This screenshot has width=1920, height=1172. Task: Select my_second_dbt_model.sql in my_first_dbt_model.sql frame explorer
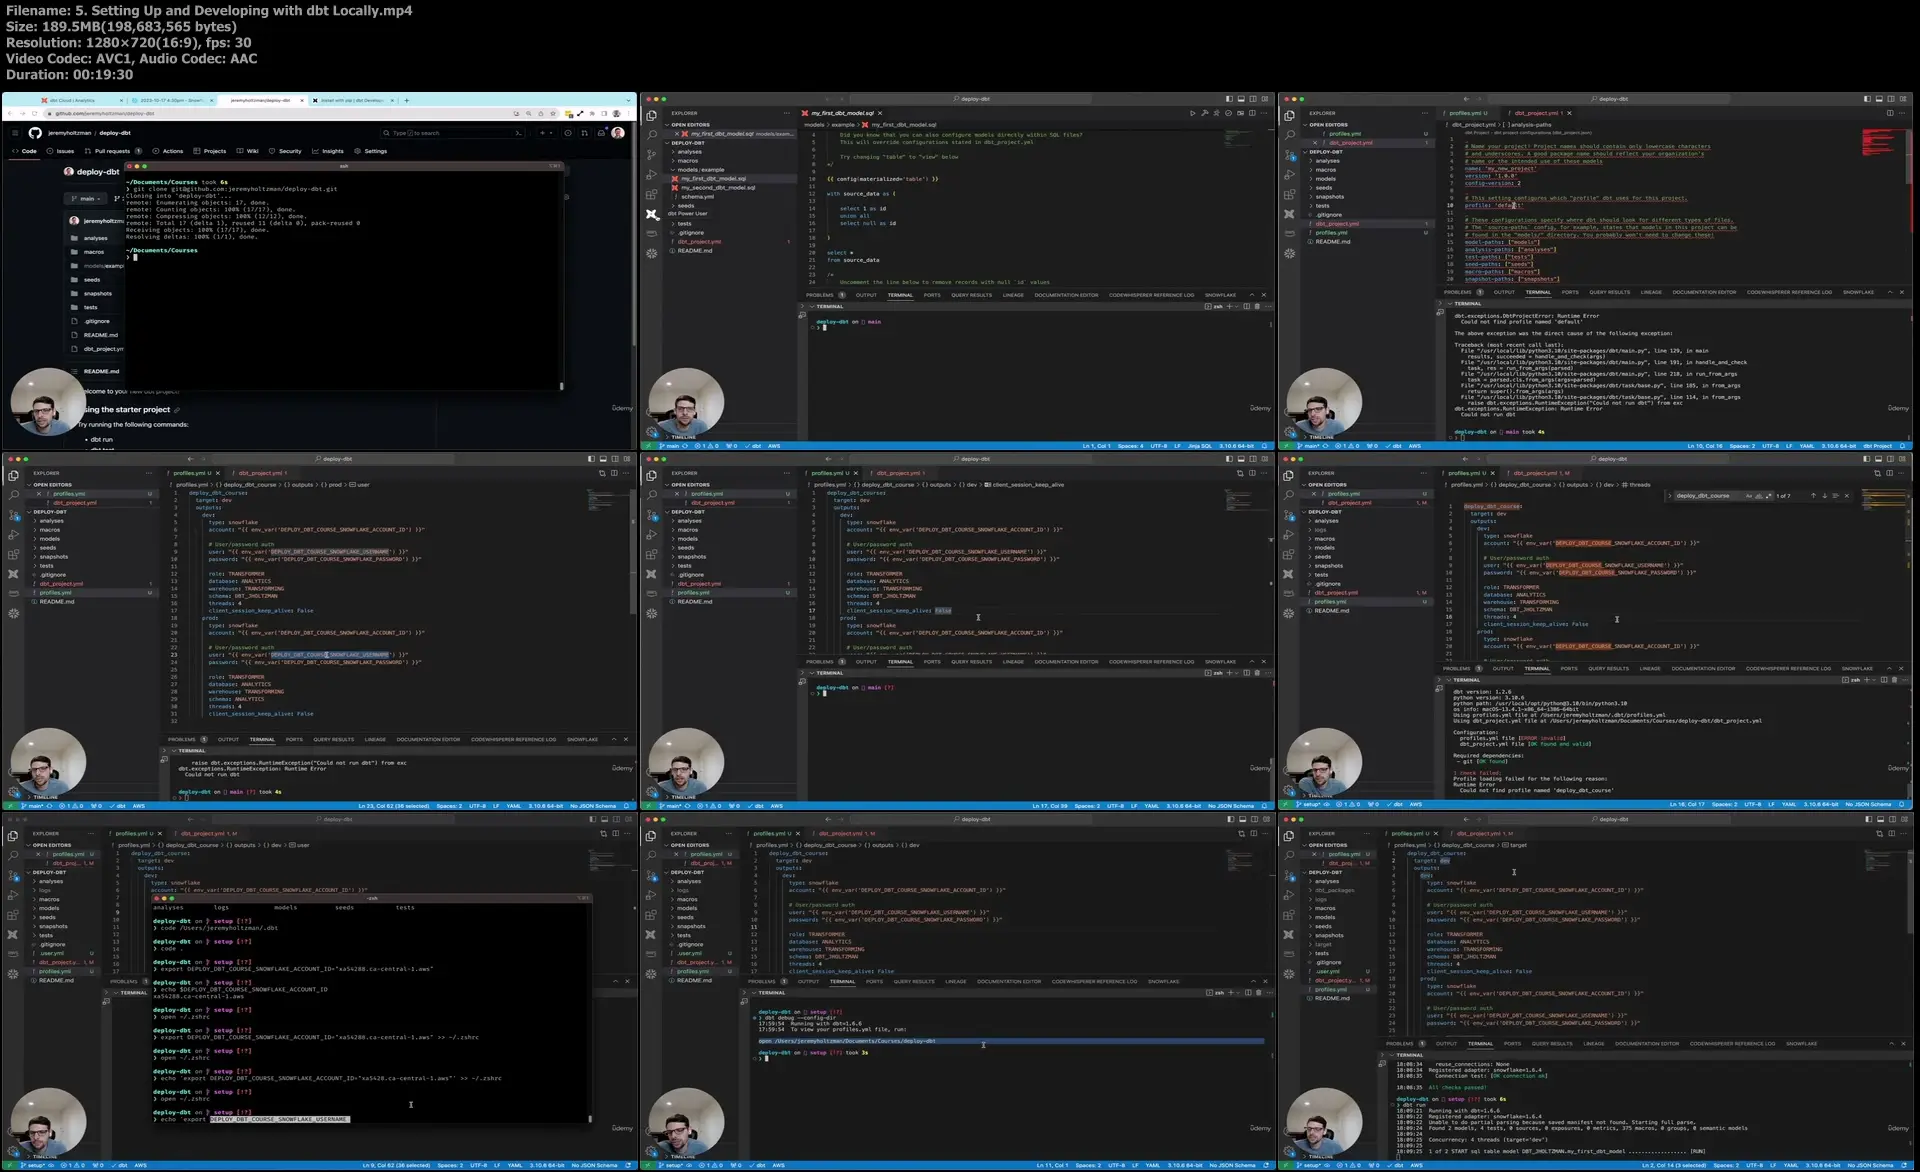click(718, 188)
